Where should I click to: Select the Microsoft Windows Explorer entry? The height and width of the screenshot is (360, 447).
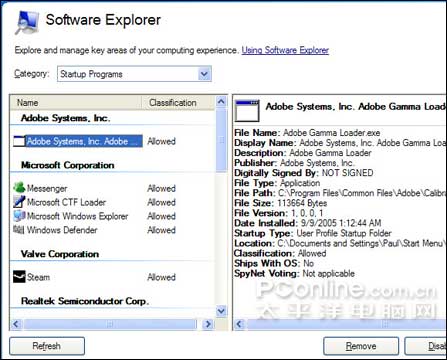click(x=77, y=216)
